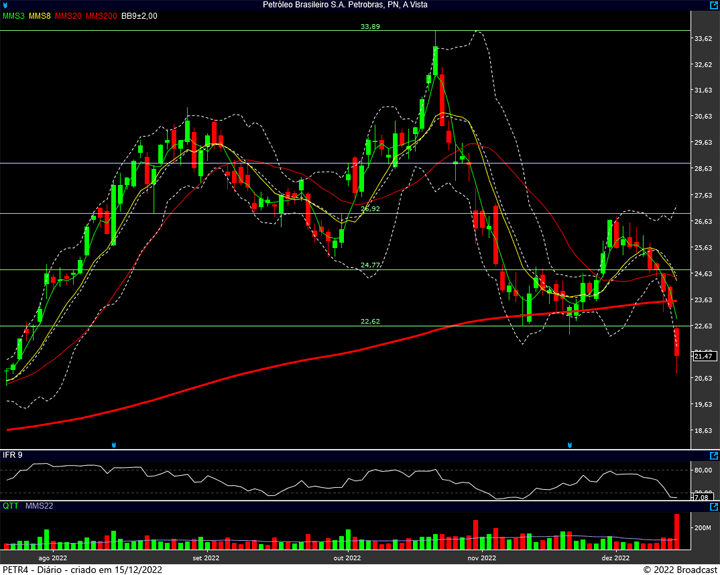The height and width of the screenshot is (575, 720).
Task: Click the blue event marker below ago 2022 candles
Action: (x=116, y=443)
